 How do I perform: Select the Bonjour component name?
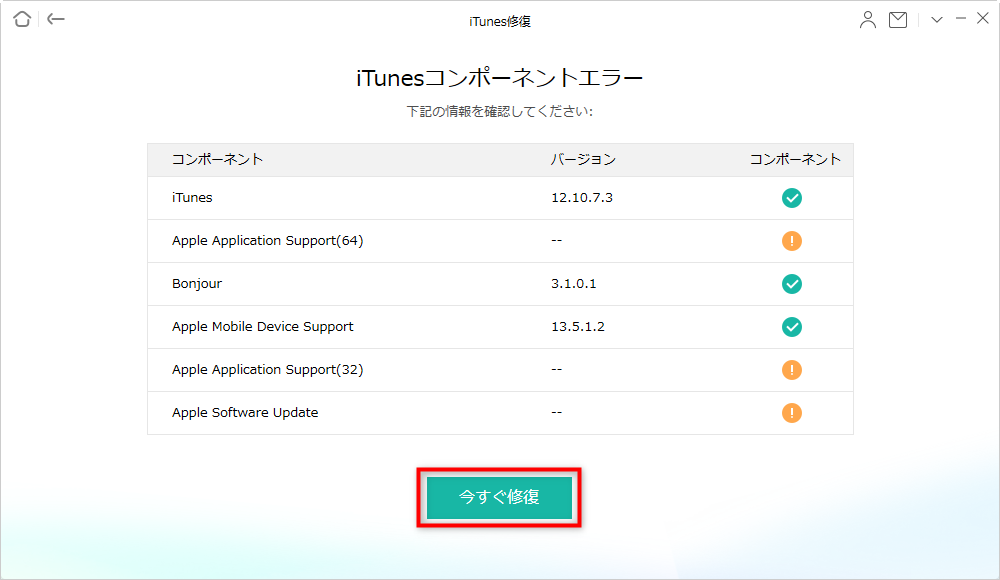coord(197,284)
